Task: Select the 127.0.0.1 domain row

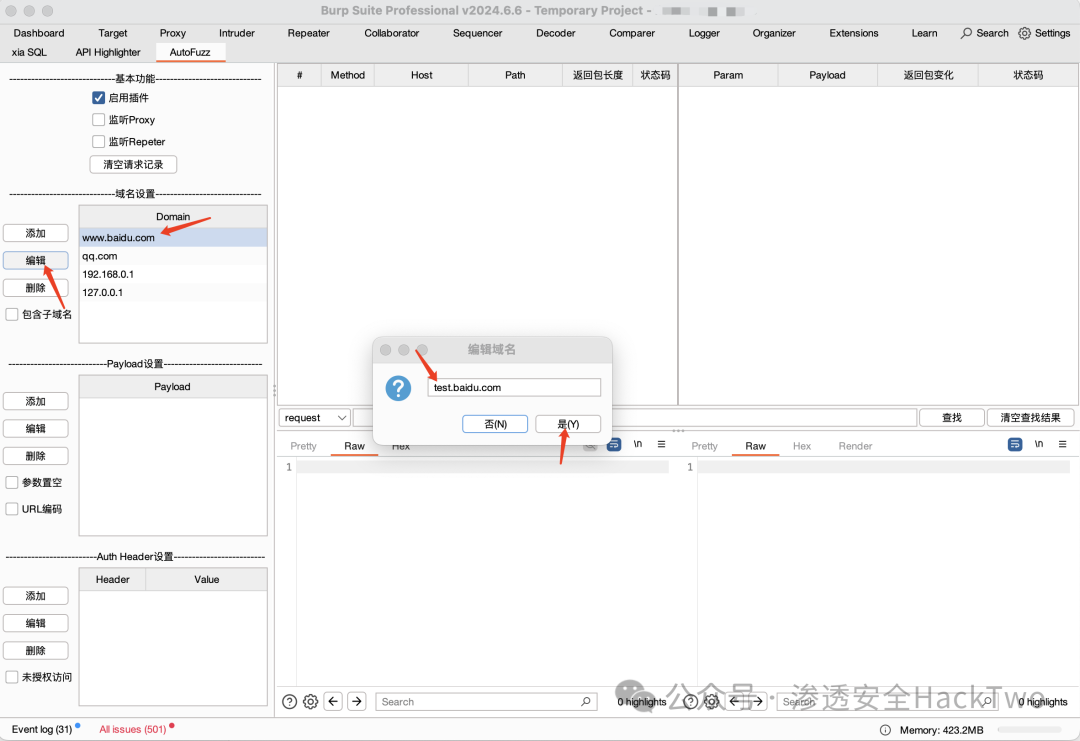Action: (x=173, y=293)
